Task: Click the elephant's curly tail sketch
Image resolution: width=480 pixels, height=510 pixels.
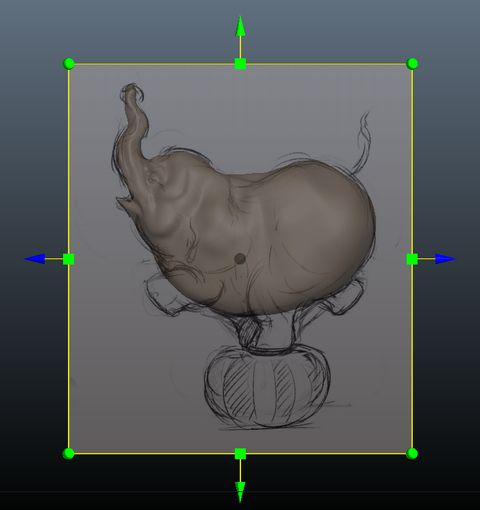Action: point(362,142)
